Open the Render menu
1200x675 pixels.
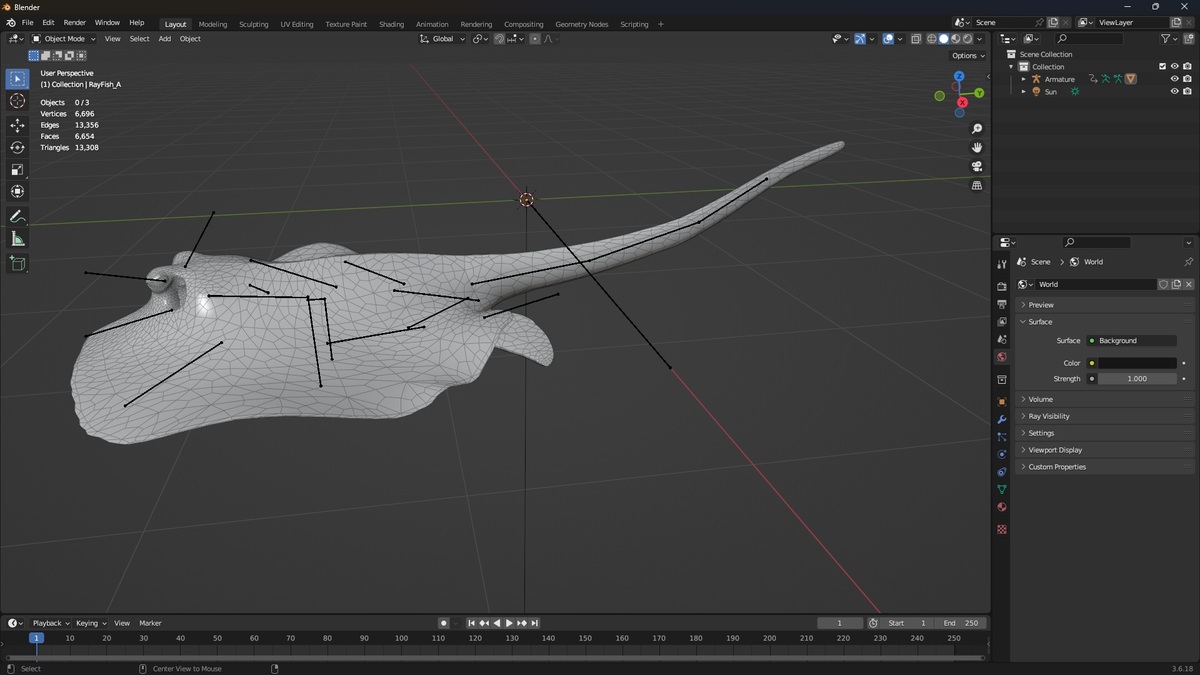pos(75,22)
